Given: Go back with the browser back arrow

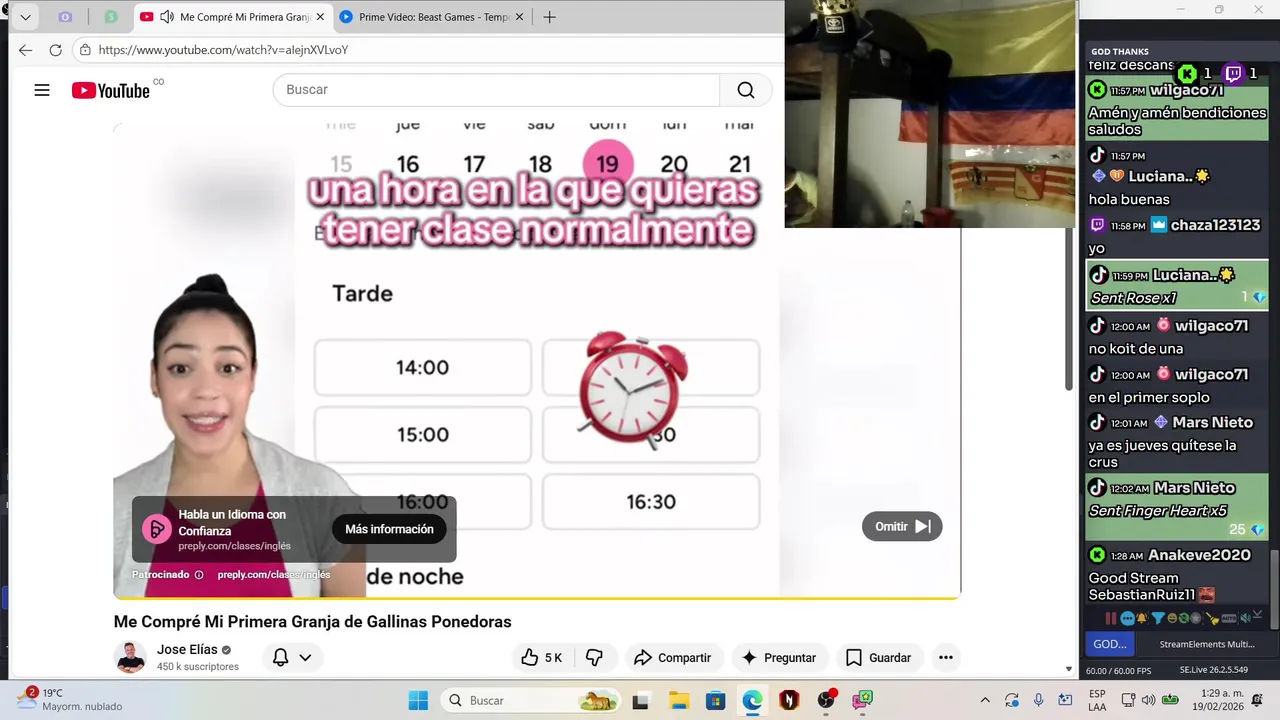Looking at the screenshot, I should [26, 50].
